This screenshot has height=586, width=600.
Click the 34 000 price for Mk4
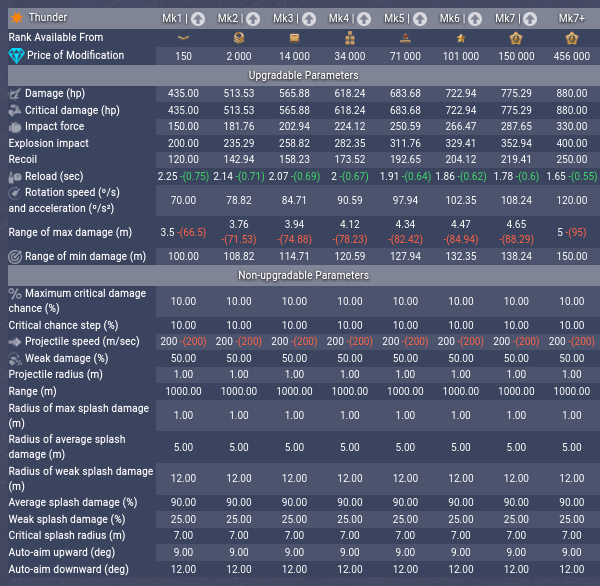click(x=350, y=56)
